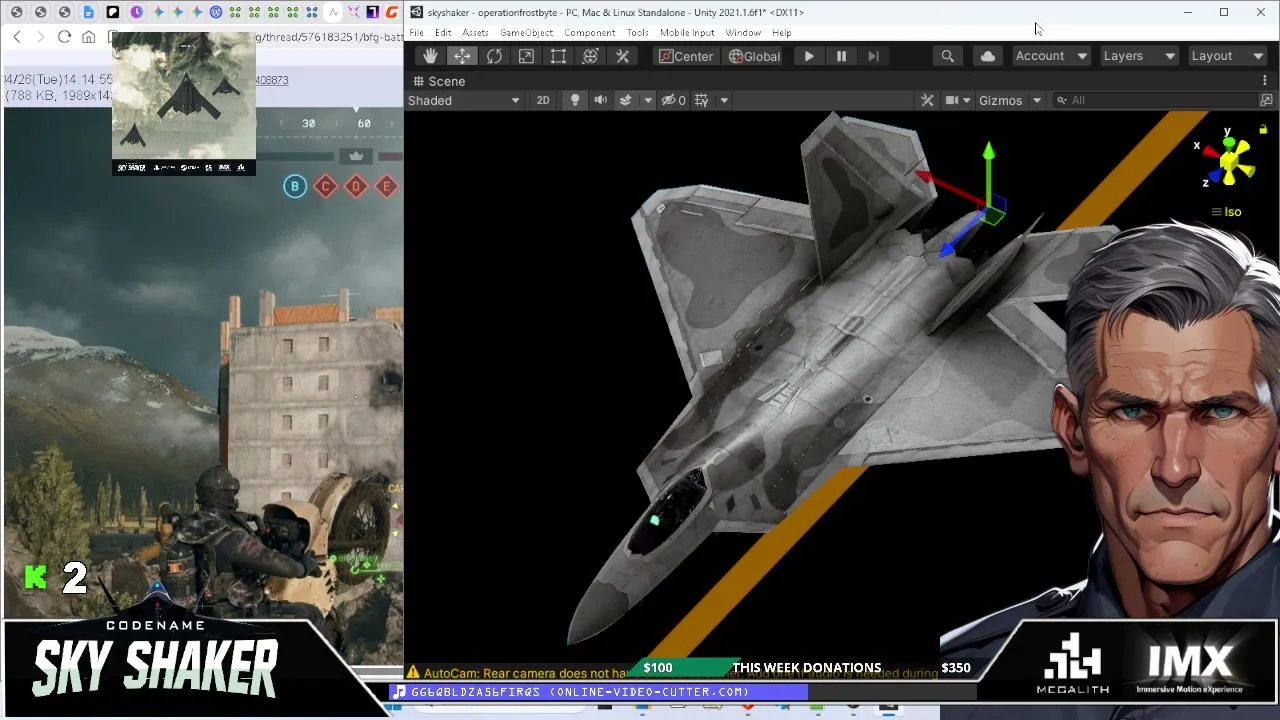
Task: Reload the browser page
Action: pos(64,37)
